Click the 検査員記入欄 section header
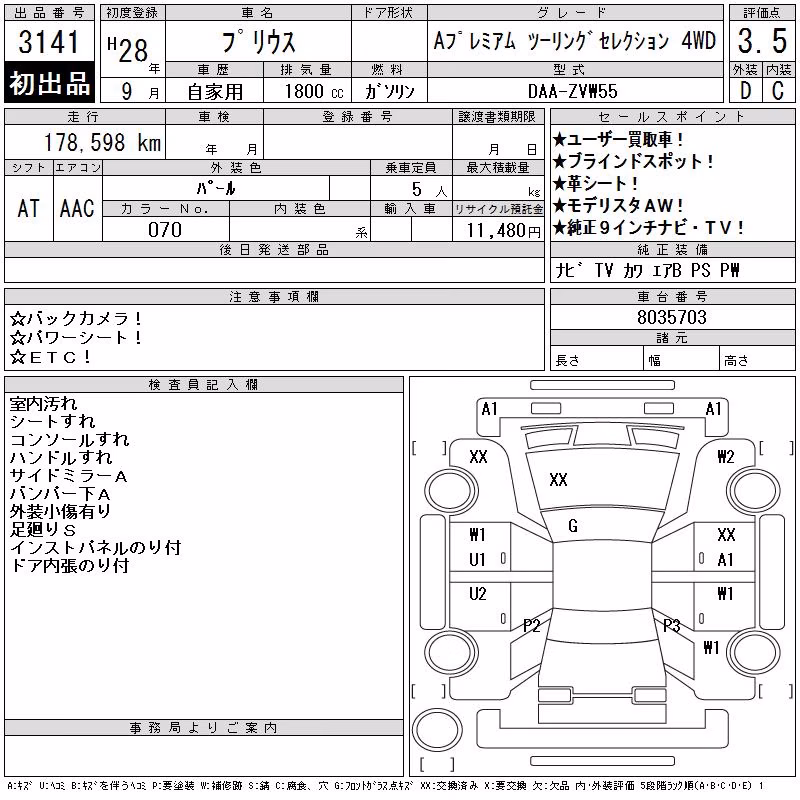The height and width of the screenshot is (800, 800). pyautogui.click(x=204, y=385)
